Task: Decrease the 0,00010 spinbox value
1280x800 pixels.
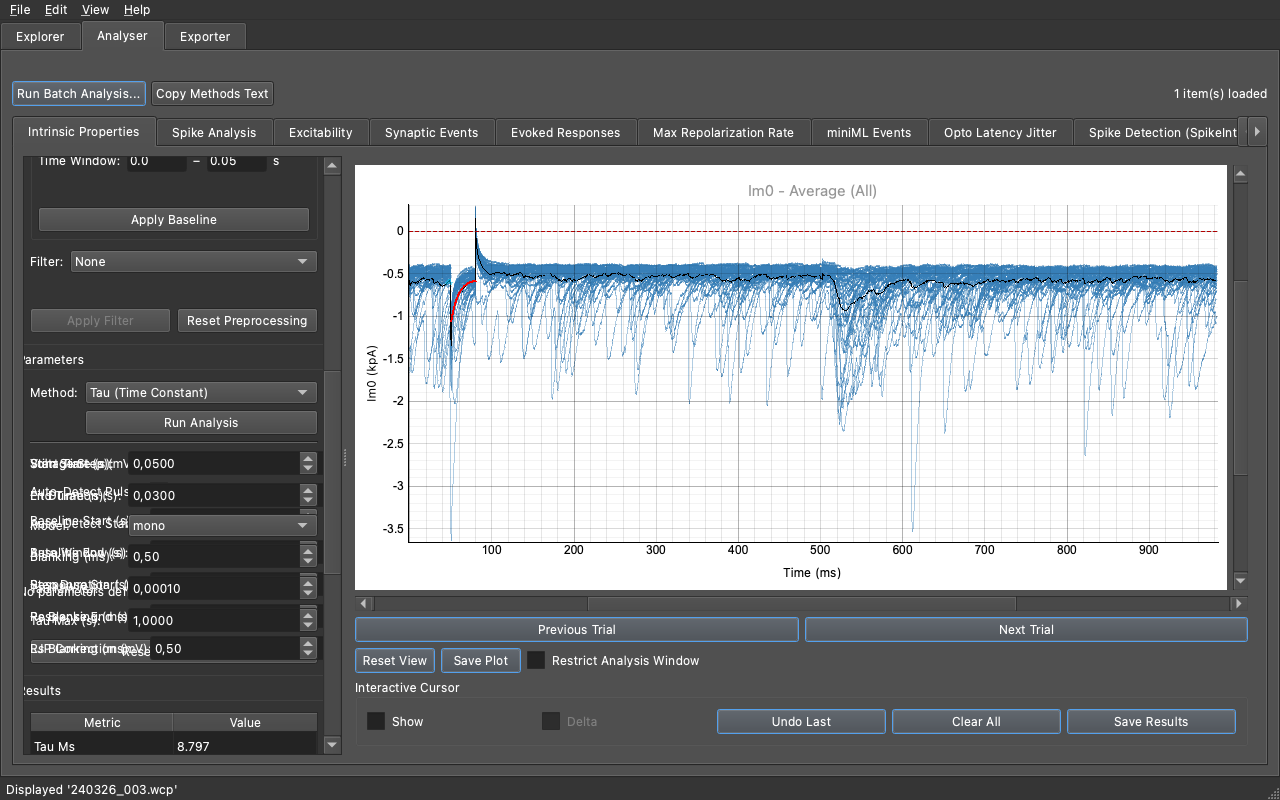Action: [308, 594]
